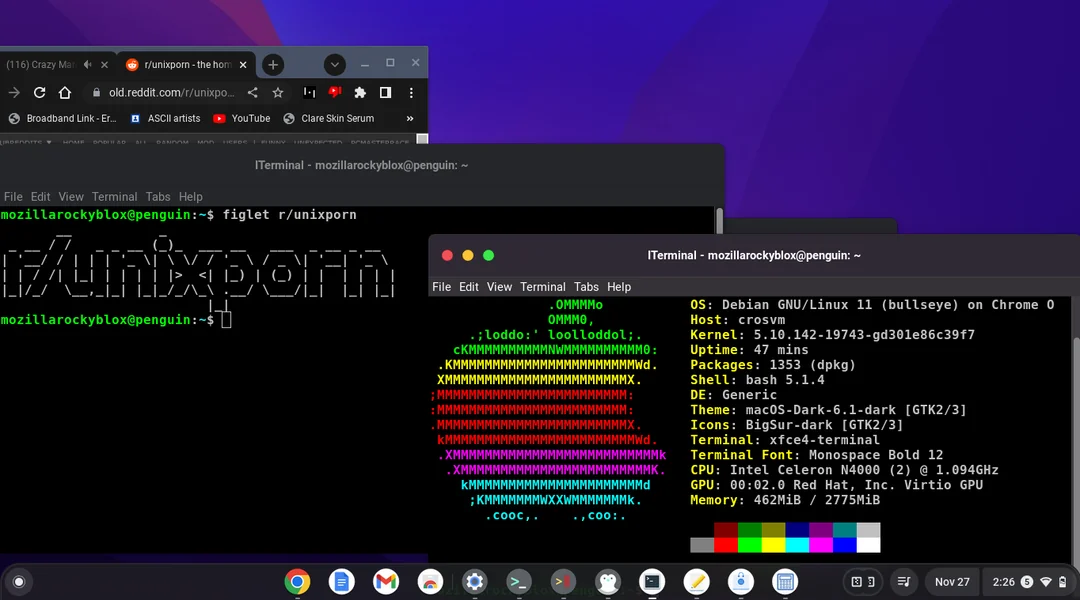
Task: Click the 'Uptime: 47 mins' line
Action: (x=749, y=350)
